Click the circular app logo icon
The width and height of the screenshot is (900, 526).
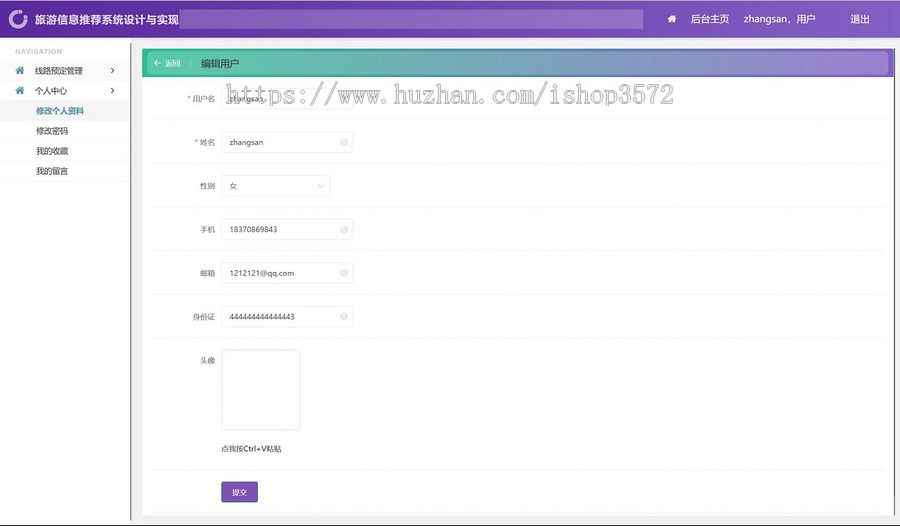pyautogui.click(x=18, y=19)
